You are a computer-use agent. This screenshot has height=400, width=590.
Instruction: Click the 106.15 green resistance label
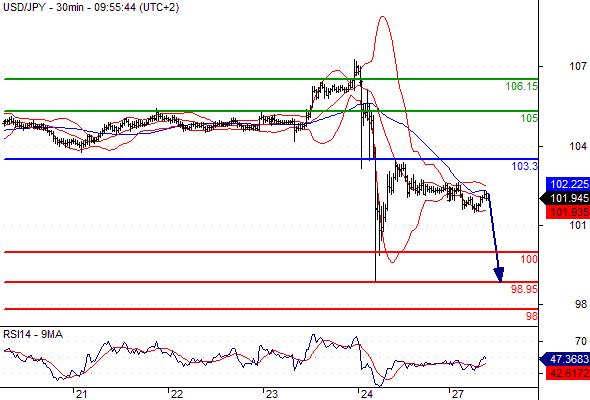(x=522, y=87)
